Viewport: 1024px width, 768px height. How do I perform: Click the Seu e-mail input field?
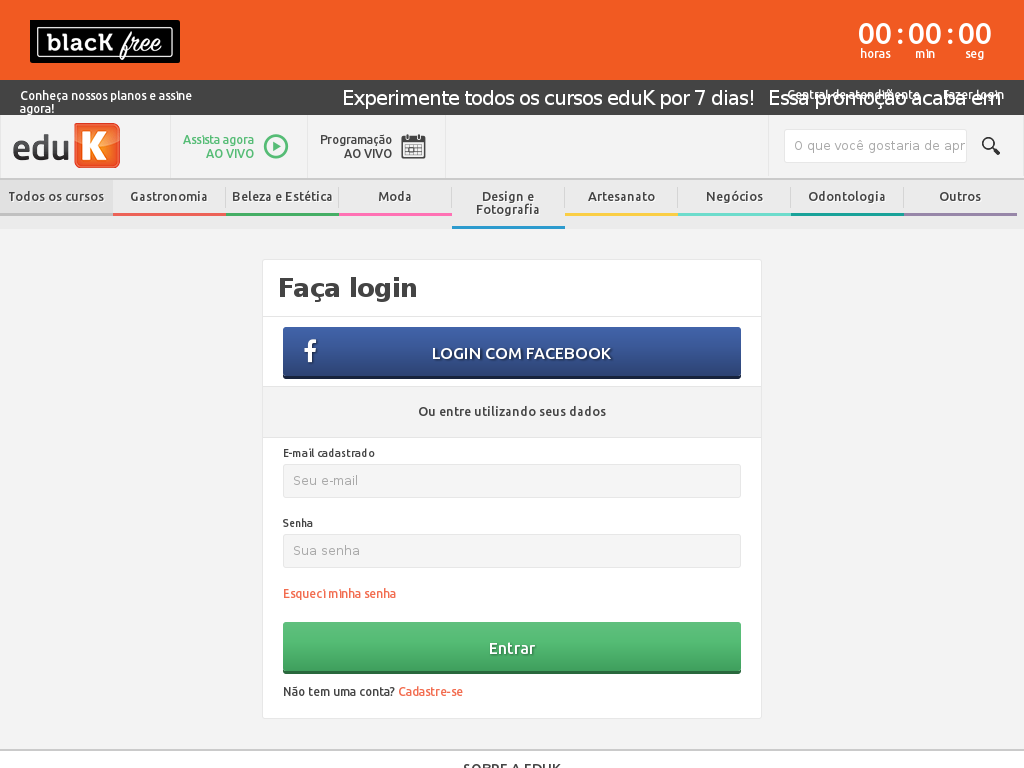click(511, 481)
